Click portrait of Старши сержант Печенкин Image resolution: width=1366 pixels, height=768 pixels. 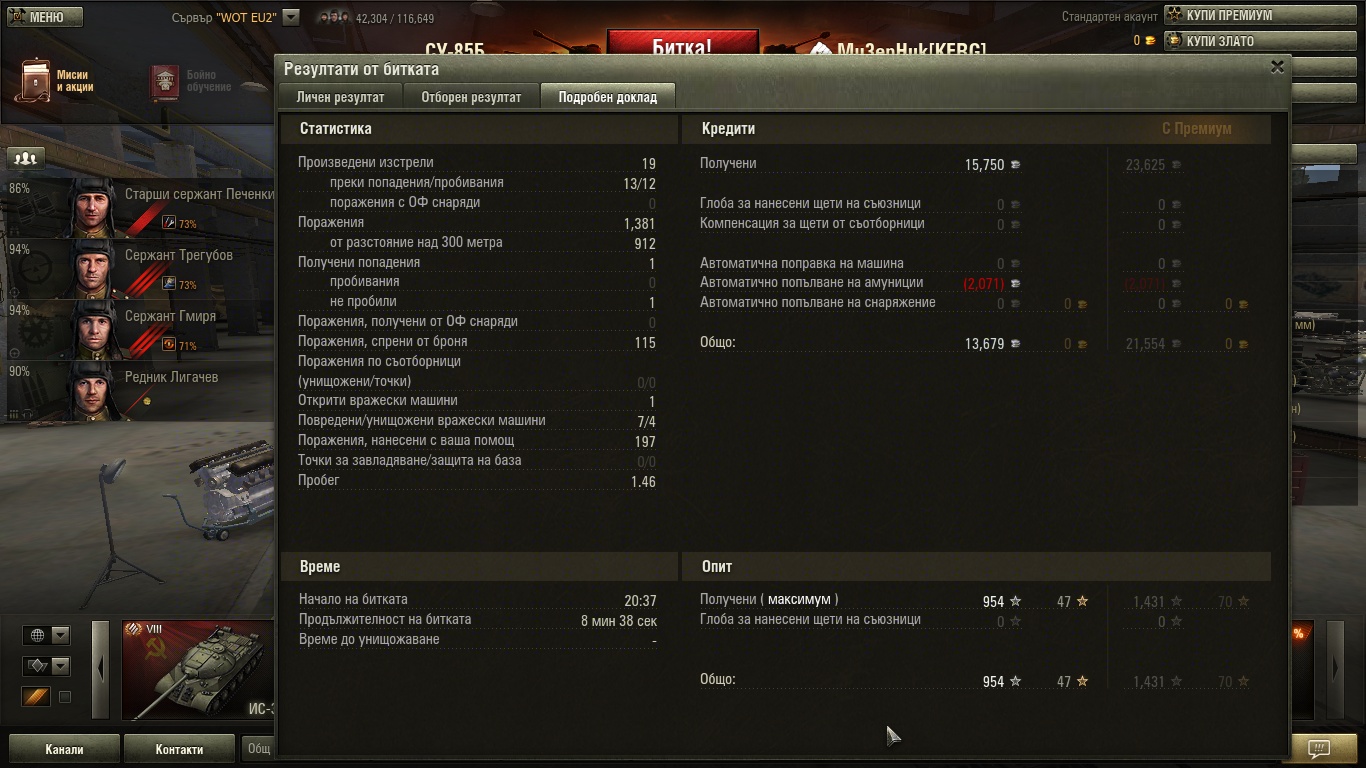point(93,207)
